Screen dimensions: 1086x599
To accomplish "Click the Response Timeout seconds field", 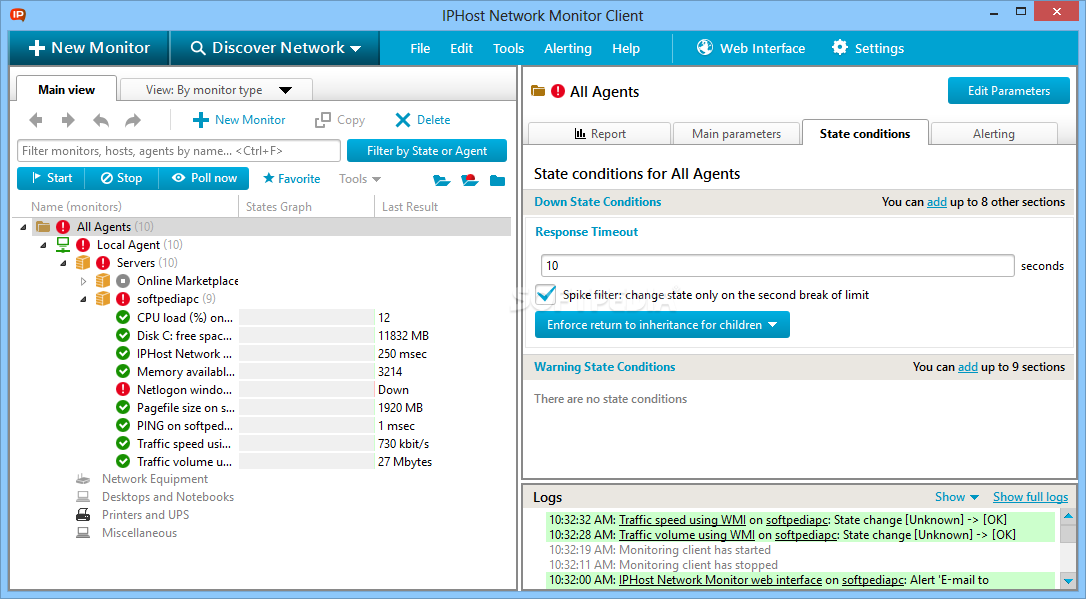I will coord(777,265).
